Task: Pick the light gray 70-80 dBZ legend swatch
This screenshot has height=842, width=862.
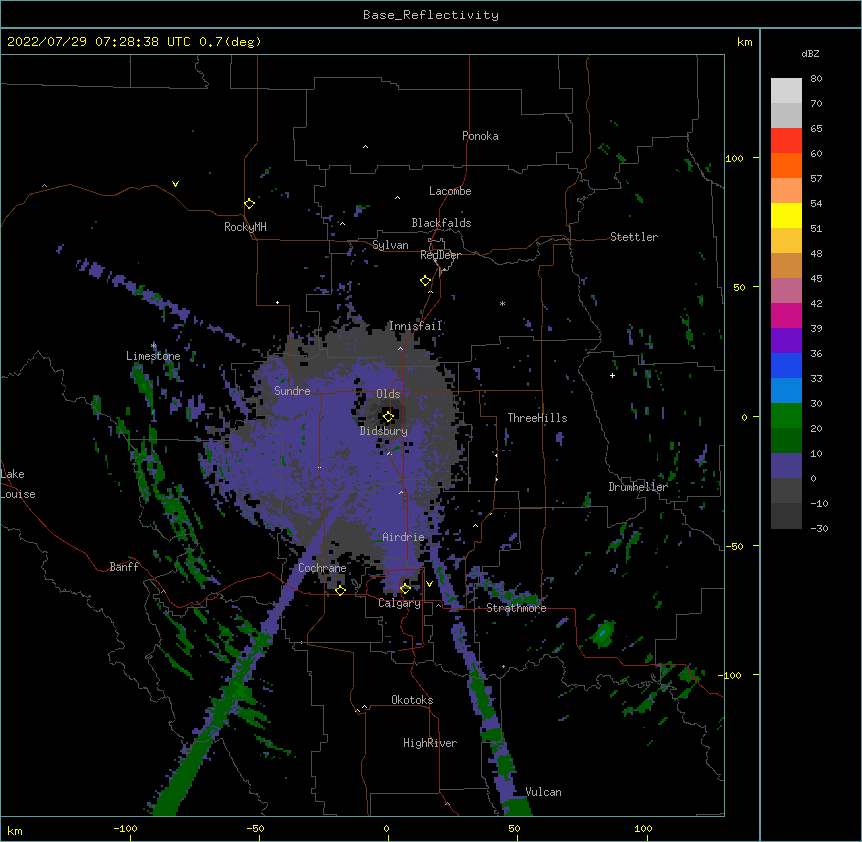Action: [786, 91]
